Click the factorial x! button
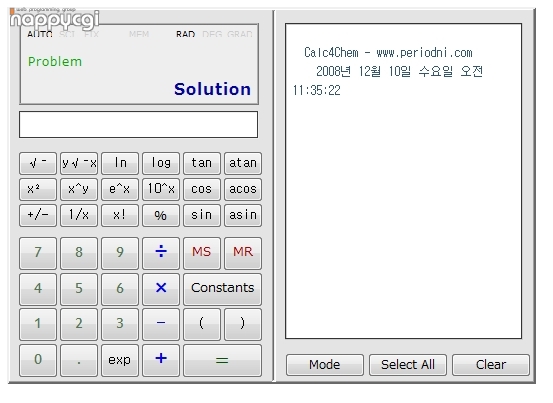Image resolution: width=553 pixels, height=403 pixels. coord(120,215)
